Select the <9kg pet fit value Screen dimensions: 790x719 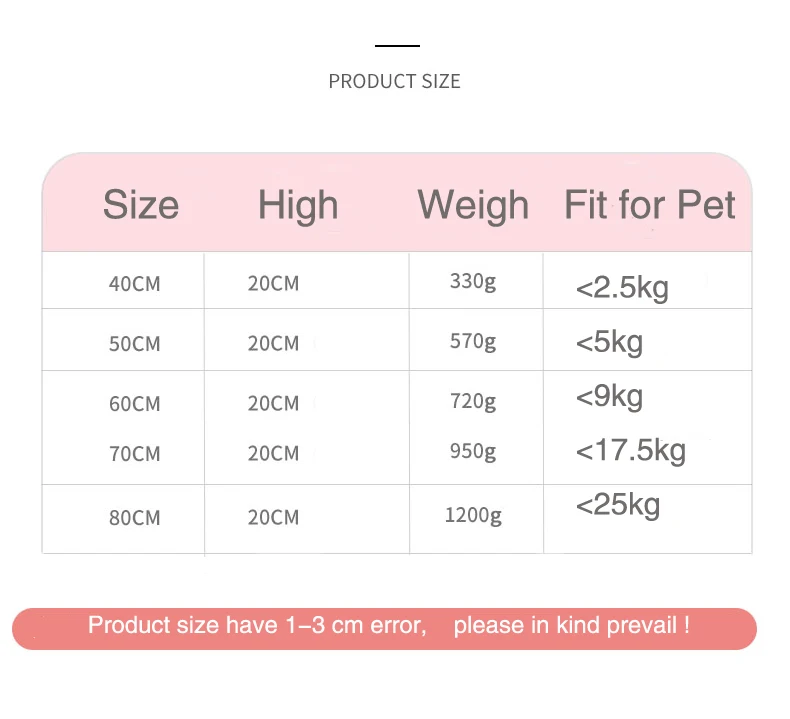(x=609, y=397)
